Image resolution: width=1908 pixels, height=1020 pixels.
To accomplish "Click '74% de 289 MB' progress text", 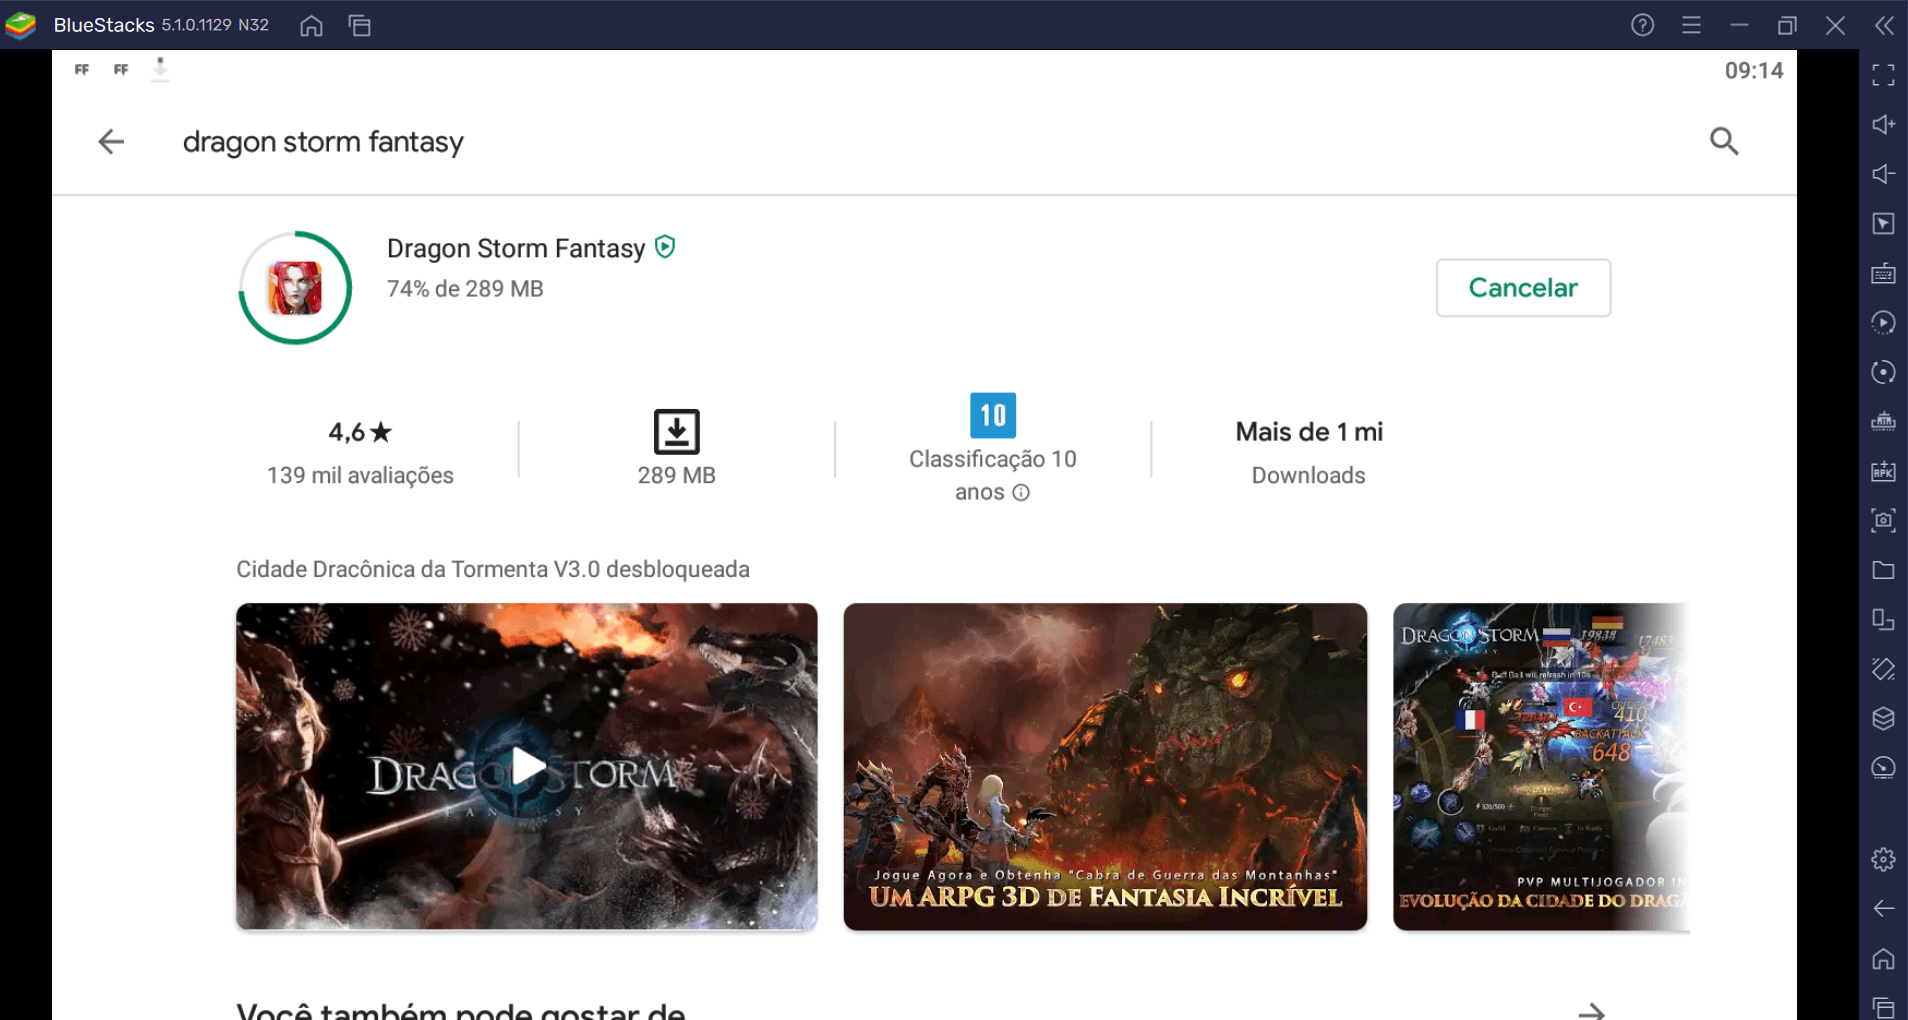I will [465, 289].
